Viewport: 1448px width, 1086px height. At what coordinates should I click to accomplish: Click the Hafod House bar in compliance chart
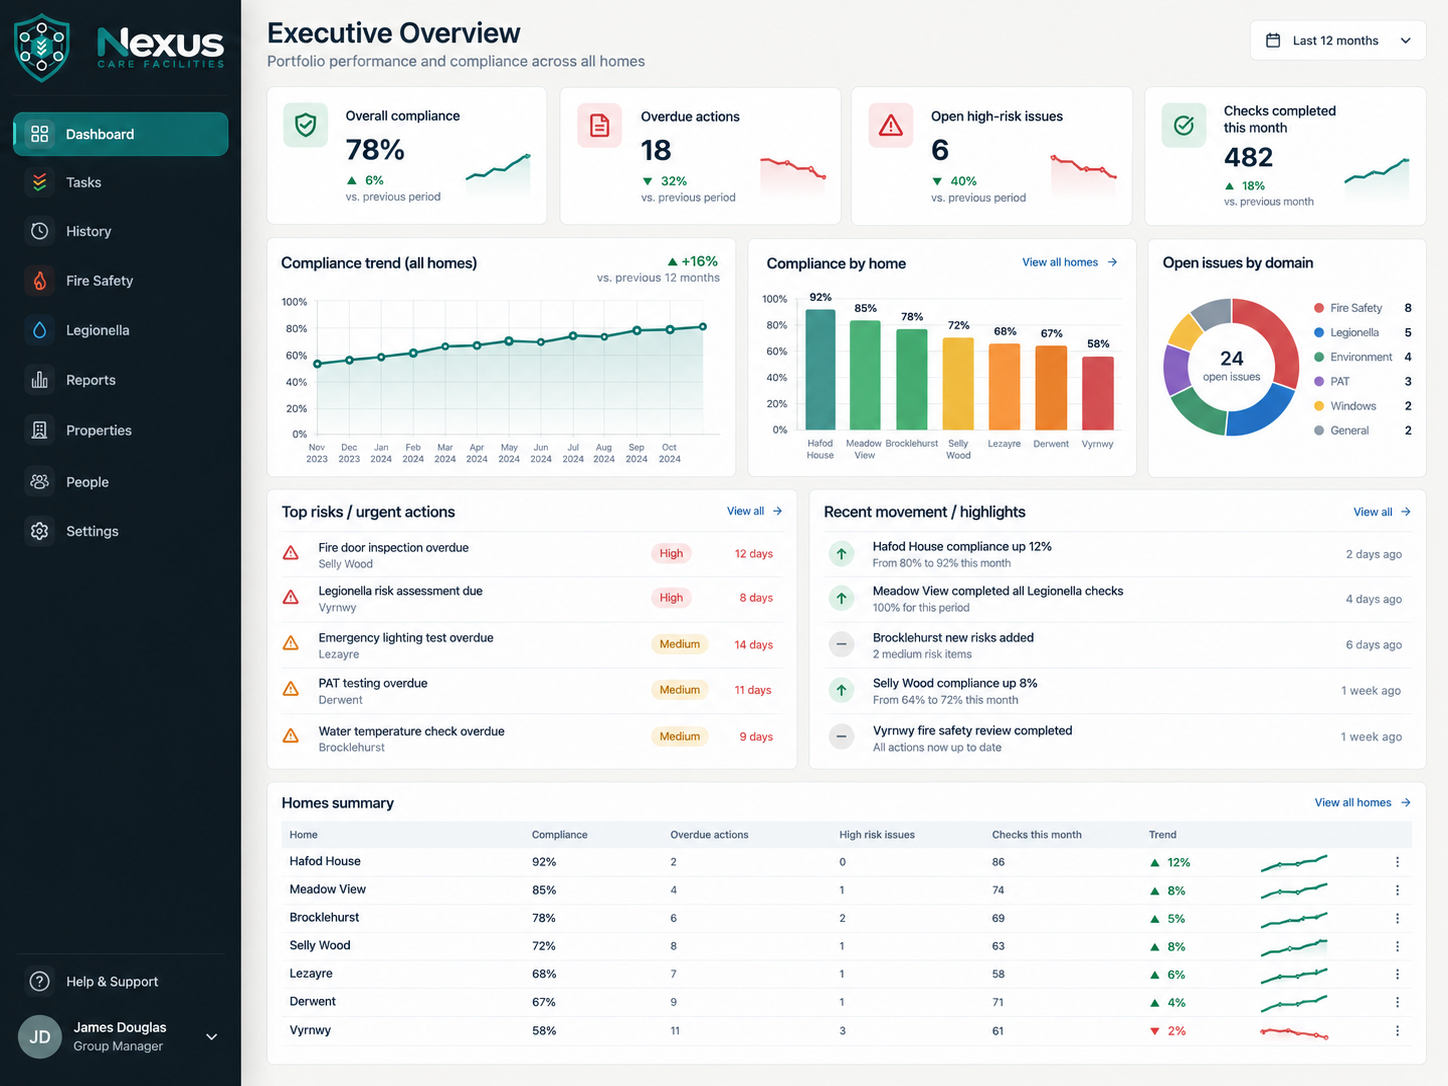point(820,370)
